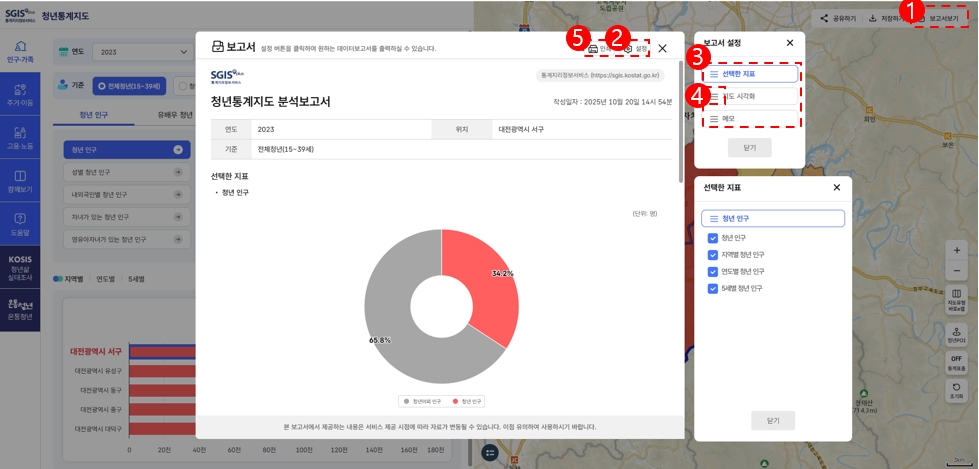Click the handle icon beside 청년 인구 group

click(714, 219)
